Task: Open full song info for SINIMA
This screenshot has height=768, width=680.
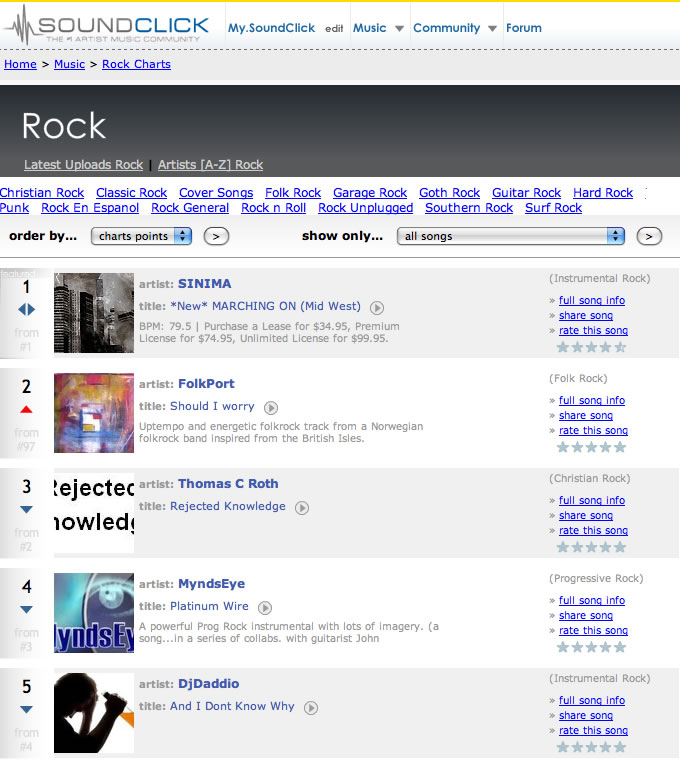Action: pos(592,300)
